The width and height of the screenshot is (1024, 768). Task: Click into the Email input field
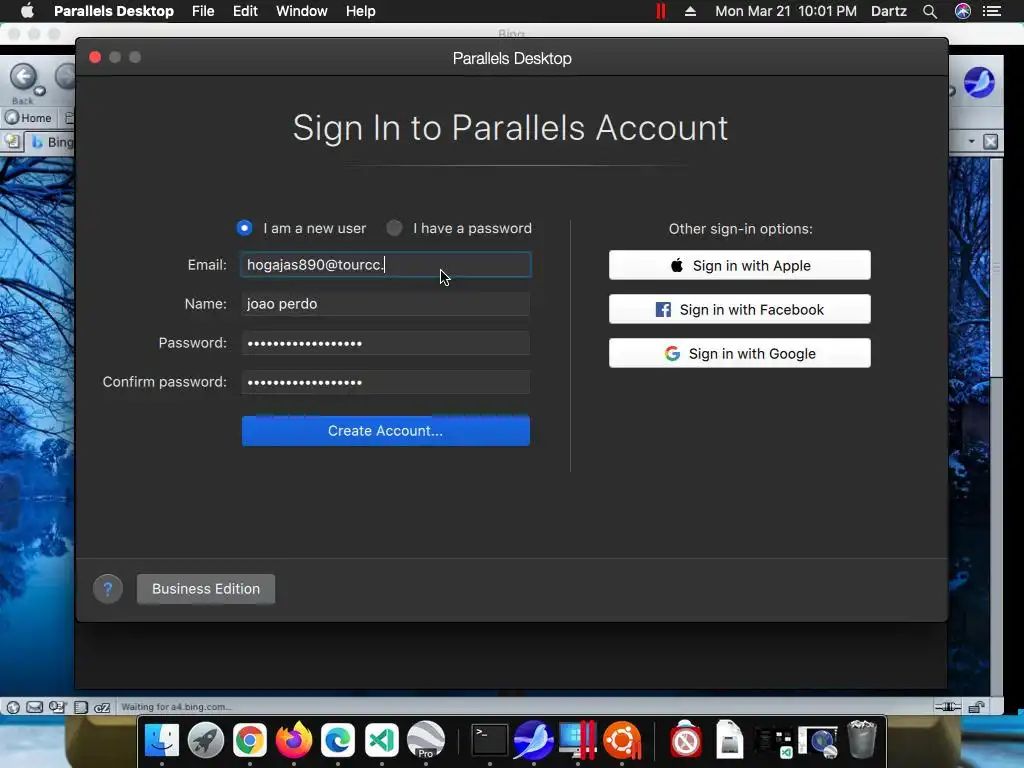(x=385, y=264)
